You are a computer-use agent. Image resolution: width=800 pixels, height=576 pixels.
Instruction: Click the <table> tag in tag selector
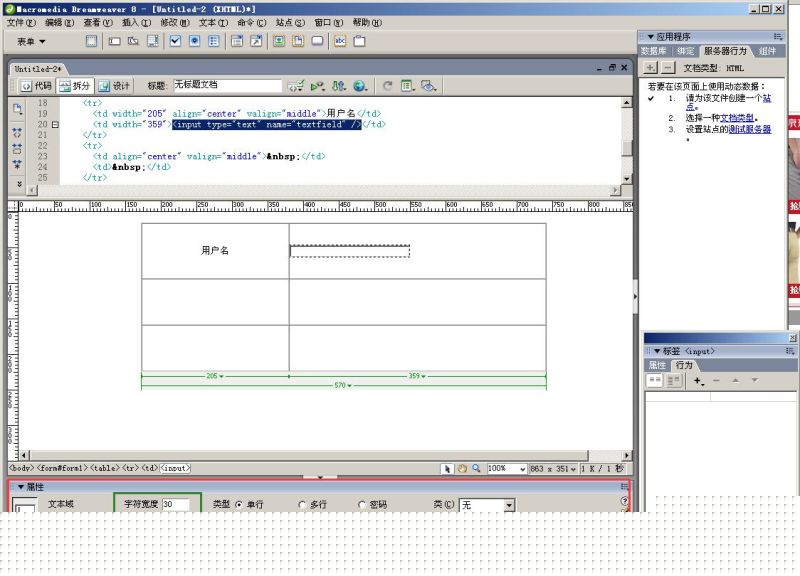105,468
